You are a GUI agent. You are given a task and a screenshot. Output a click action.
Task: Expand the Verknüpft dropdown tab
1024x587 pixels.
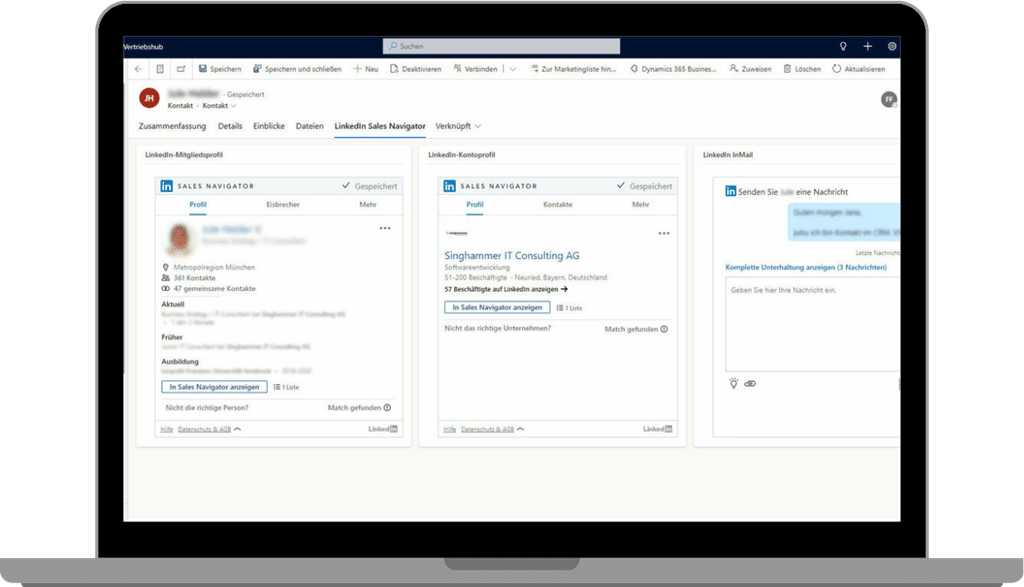tap(458, 126)
